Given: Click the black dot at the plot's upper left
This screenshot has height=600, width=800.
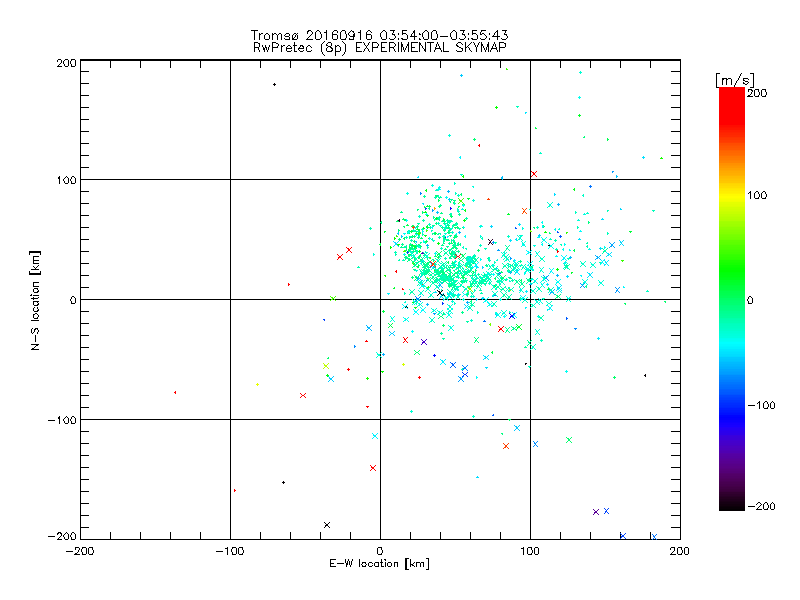Looking at the screenshot, I should click(274, 85).
